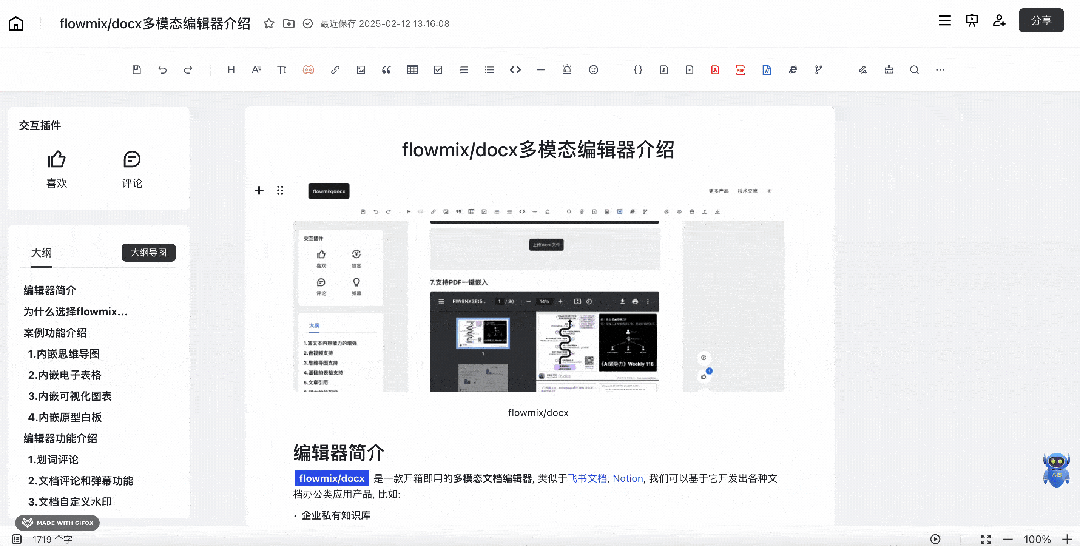Click the 大纲导览 button

click(x=149, y=253)
